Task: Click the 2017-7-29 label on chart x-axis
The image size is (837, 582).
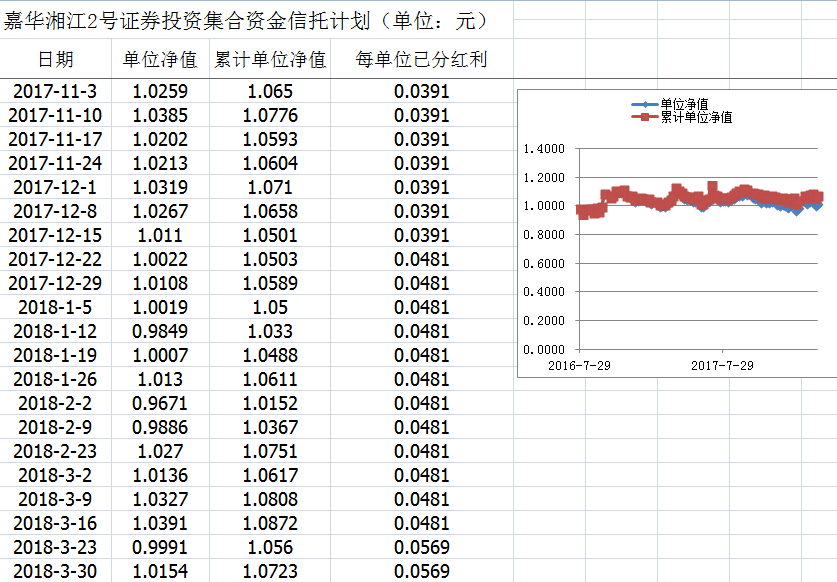Action: point(722,365)
